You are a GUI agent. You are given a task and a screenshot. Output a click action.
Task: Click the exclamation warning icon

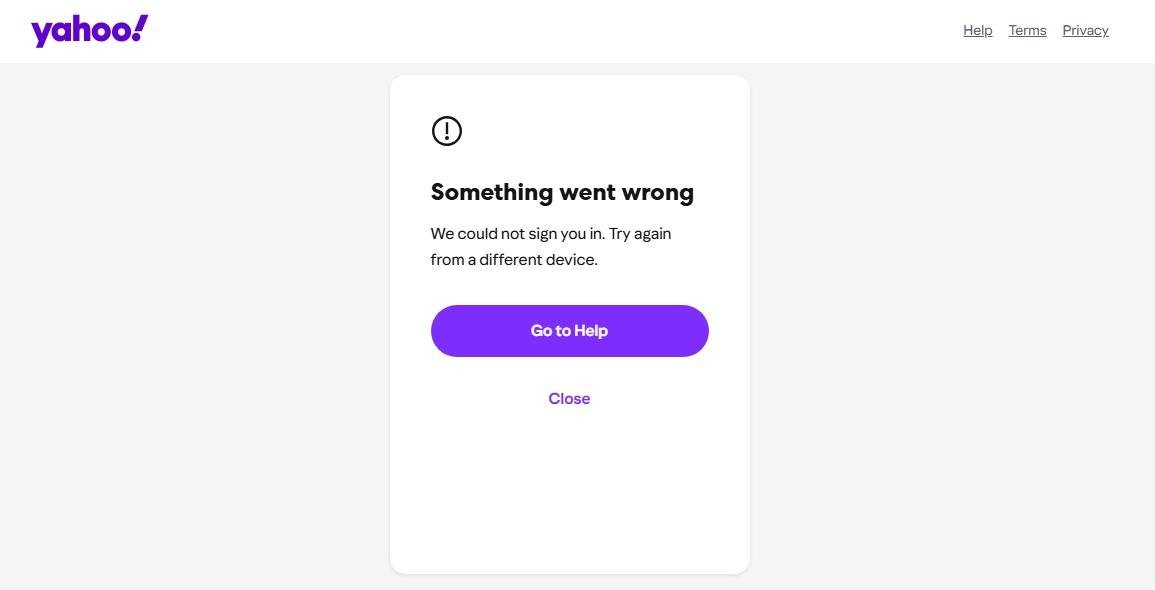pos(447,131)
